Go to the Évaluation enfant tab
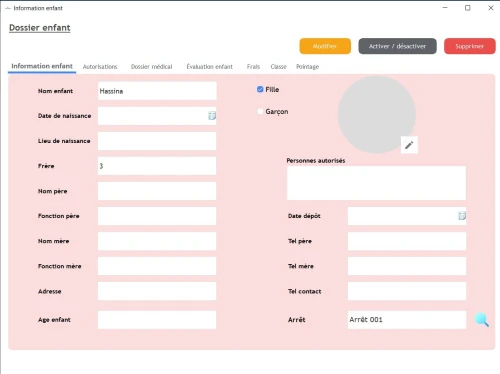Image resolution: width=500 pixels, height=374 pixels. click(x=210, y=67)
